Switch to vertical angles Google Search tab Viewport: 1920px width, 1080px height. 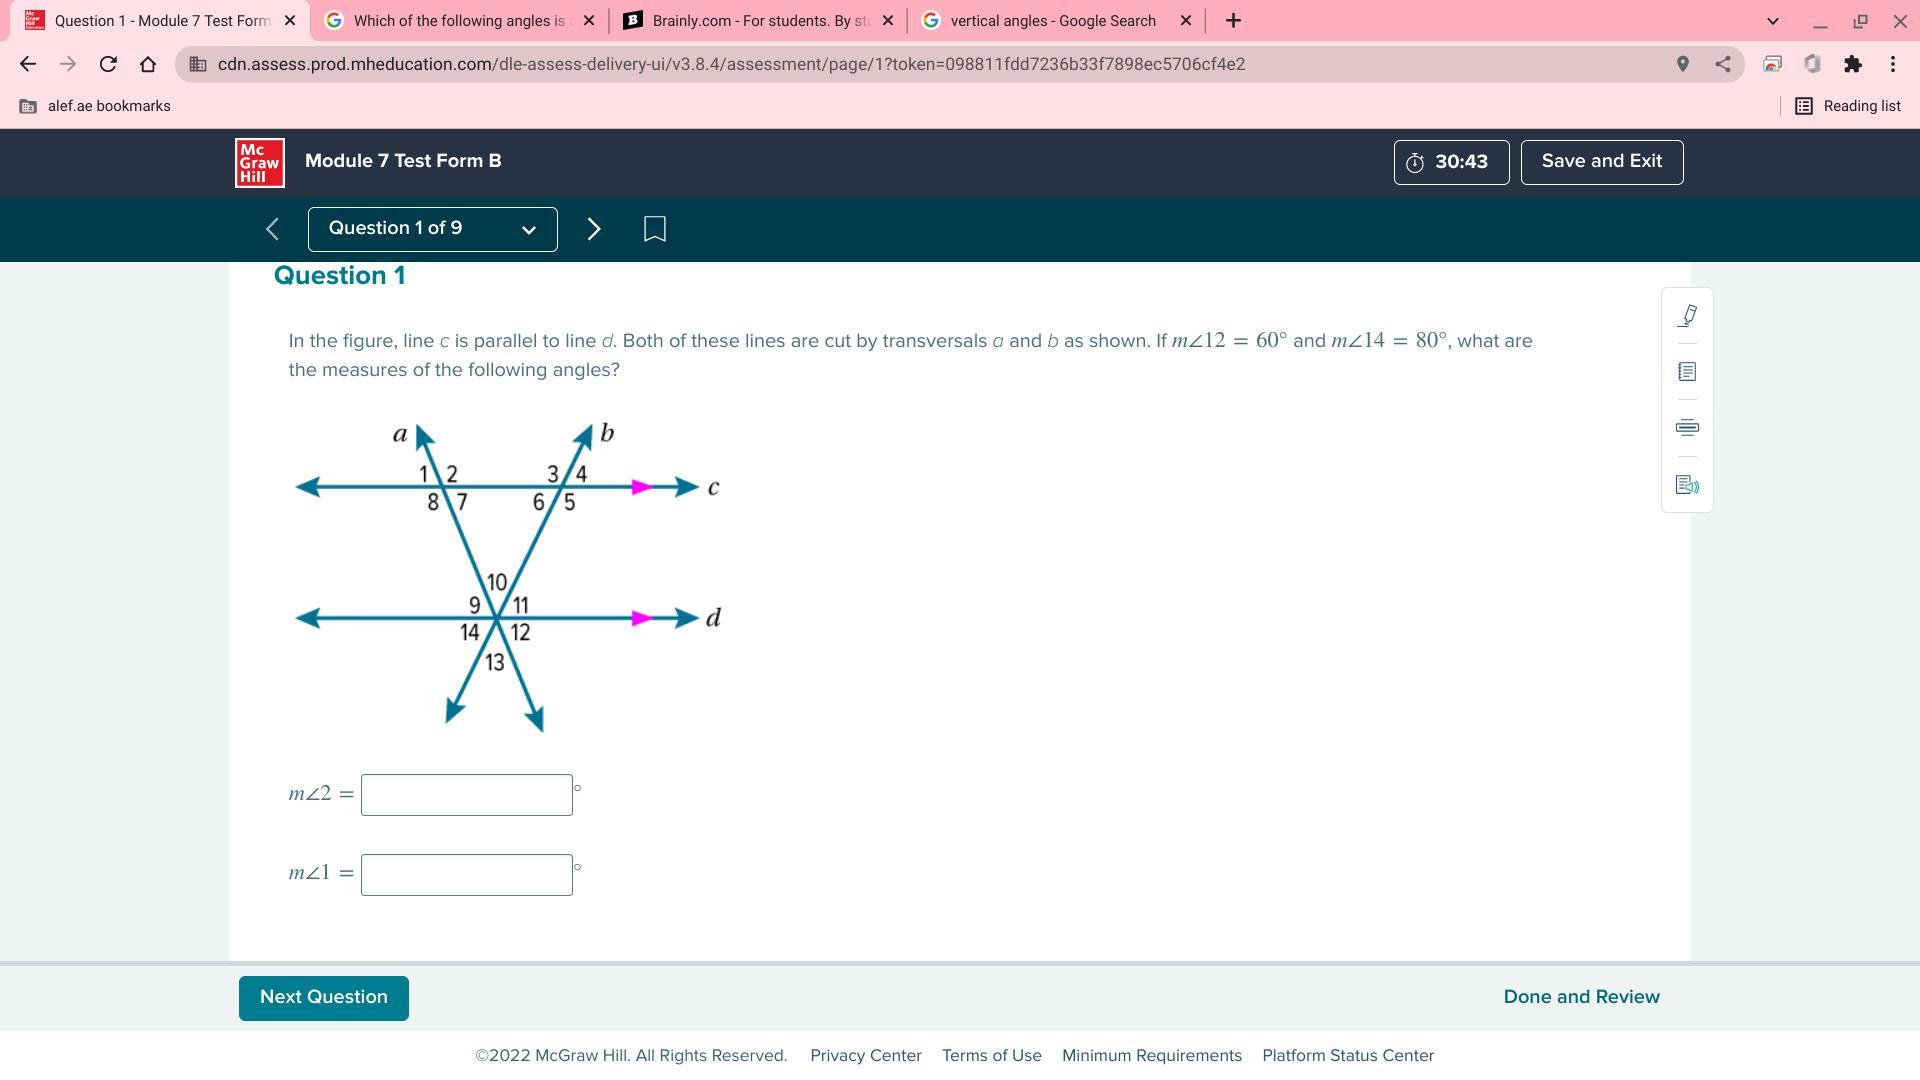pos(1052,21)
